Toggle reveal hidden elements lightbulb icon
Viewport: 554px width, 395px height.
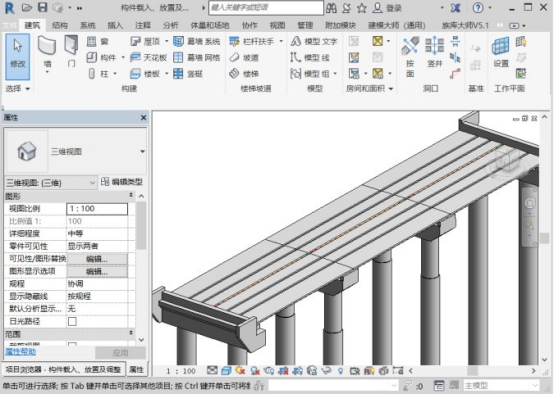point(340,371)
